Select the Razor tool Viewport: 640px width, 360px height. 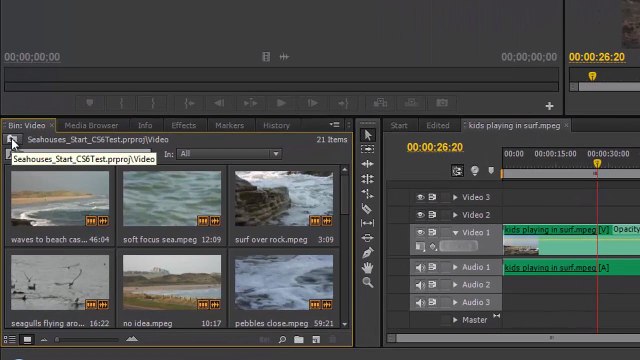[367, 209]
